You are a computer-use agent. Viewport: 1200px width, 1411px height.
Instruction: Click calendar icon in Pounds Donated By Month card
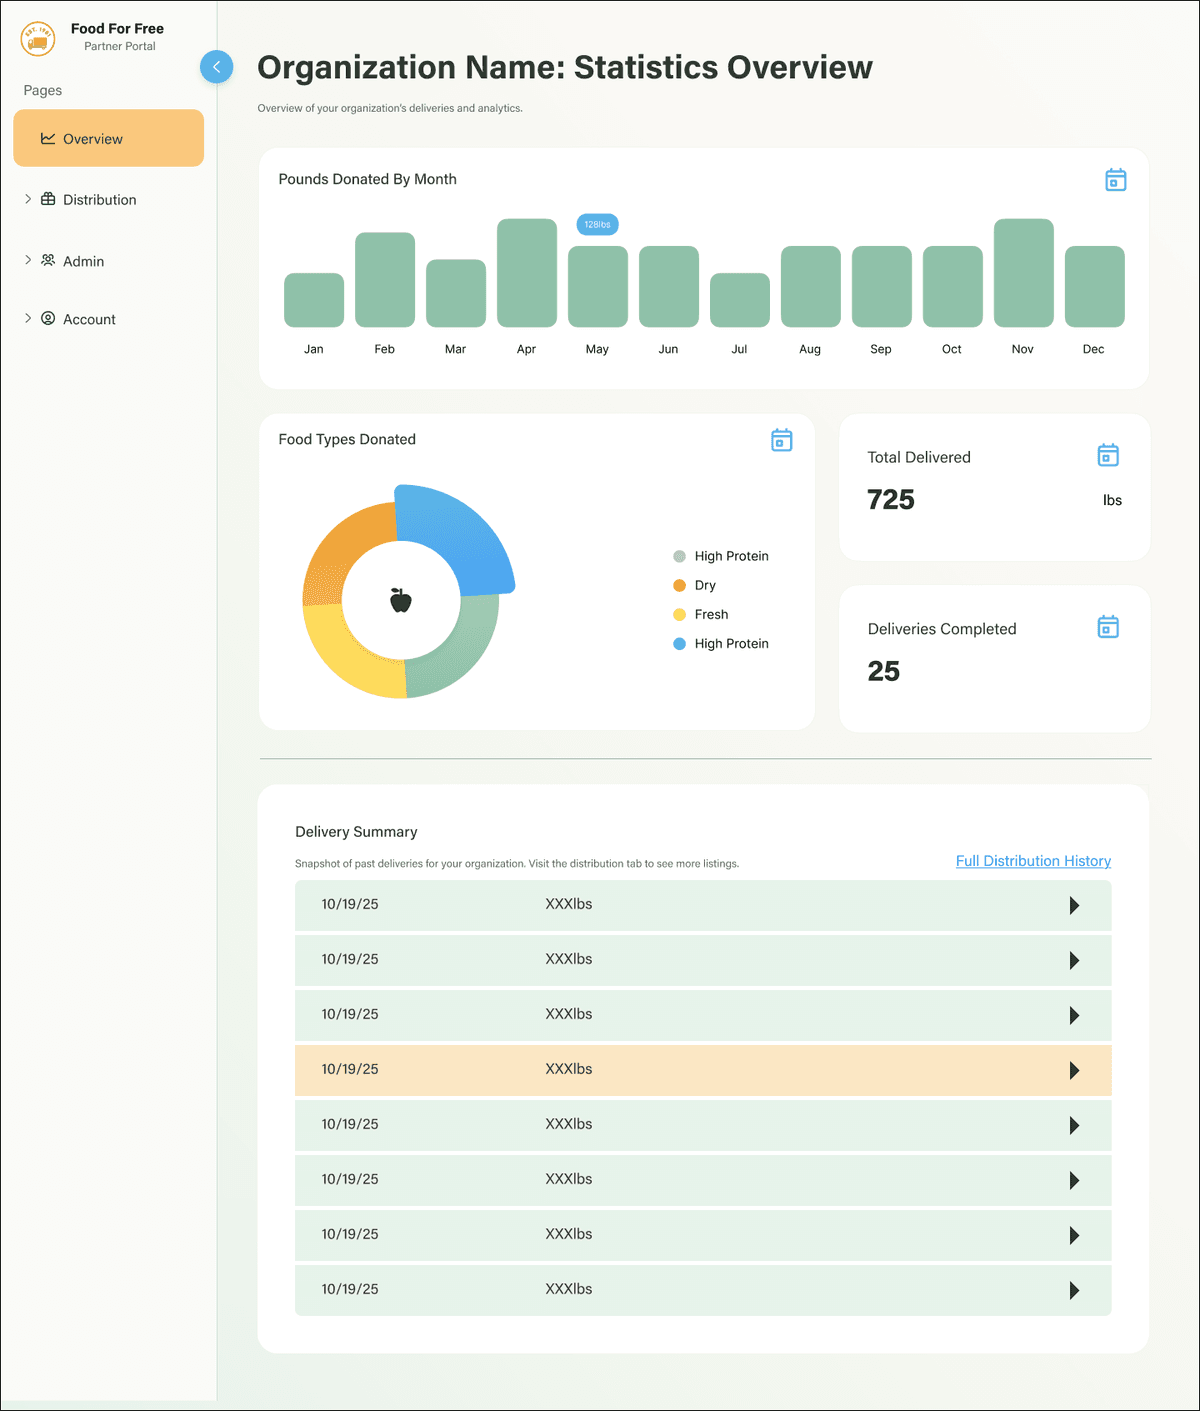(1115, 180)
